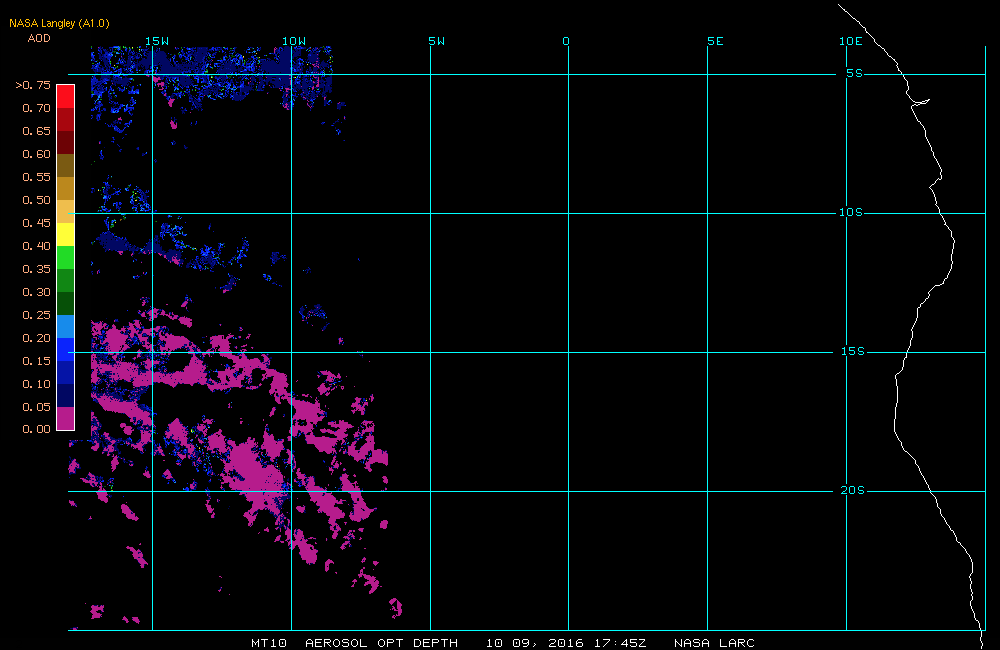Select the 10E longitude label
This screenshot has height=650, width=1000.
coord(851,41)
